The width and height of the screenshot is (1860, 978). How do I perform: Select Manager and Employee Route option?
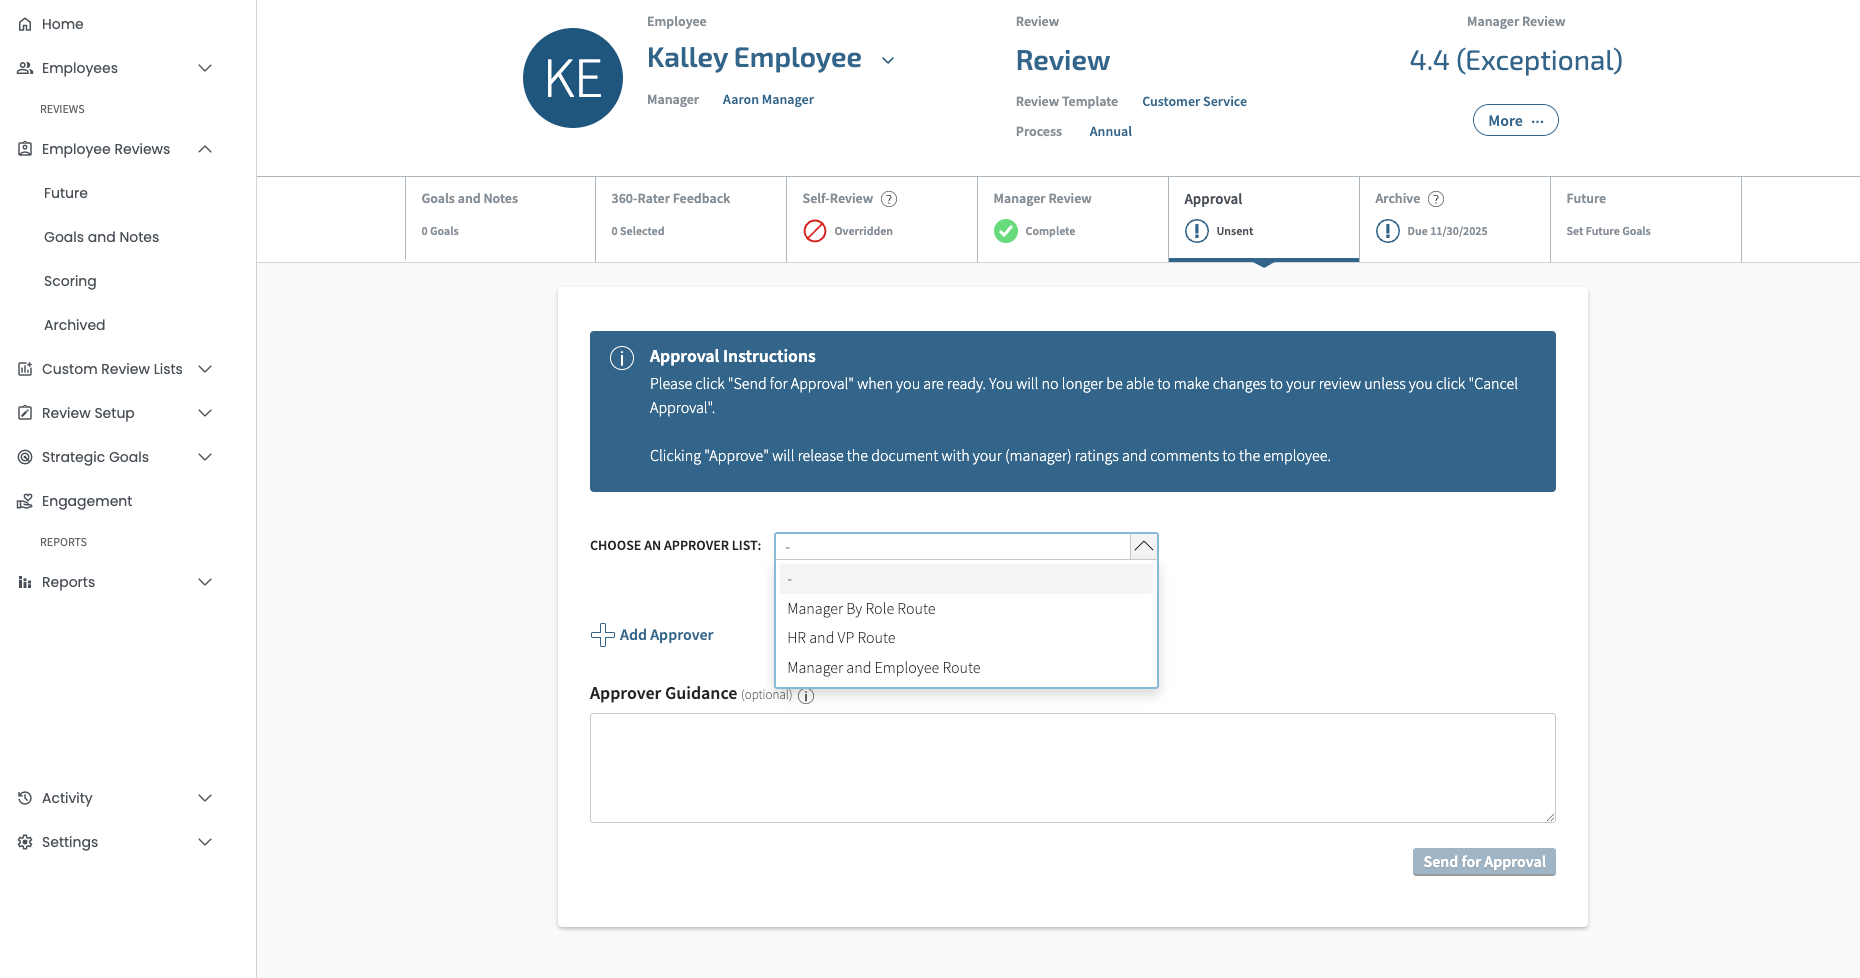point(966,668)
